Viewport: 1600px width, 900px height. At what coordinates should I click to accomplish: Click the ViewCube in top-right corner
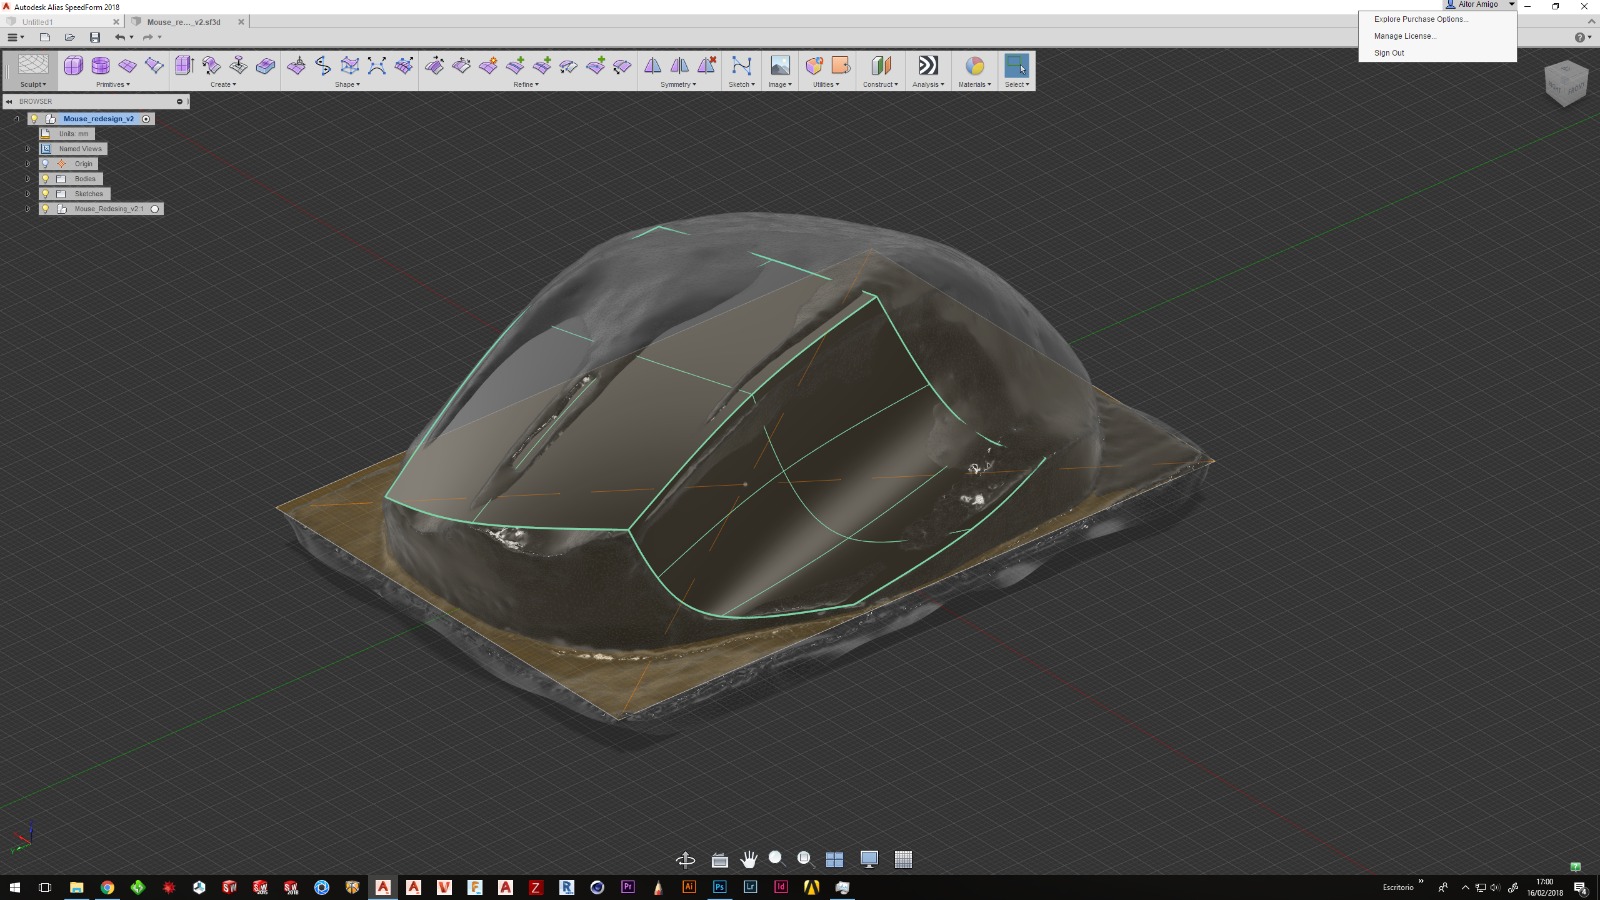[1566, 84]
